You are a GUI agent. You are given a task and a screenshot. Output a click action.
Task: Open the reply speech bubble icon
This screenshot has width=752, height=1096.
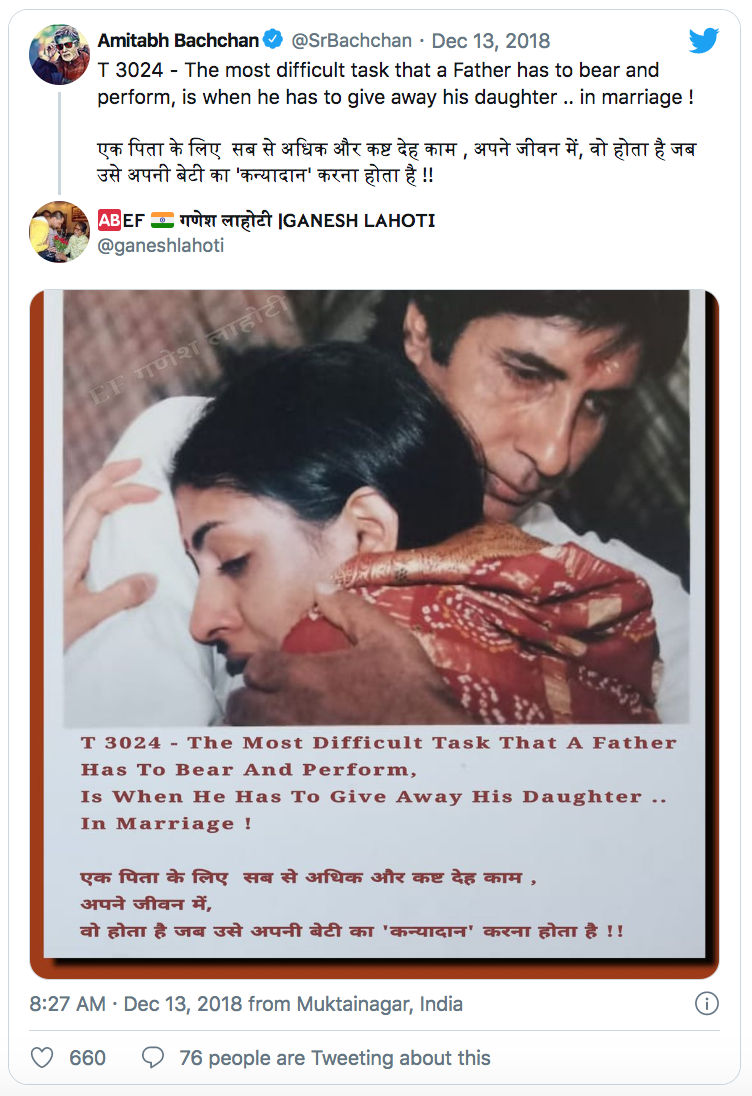click(x=152, y=1058)
